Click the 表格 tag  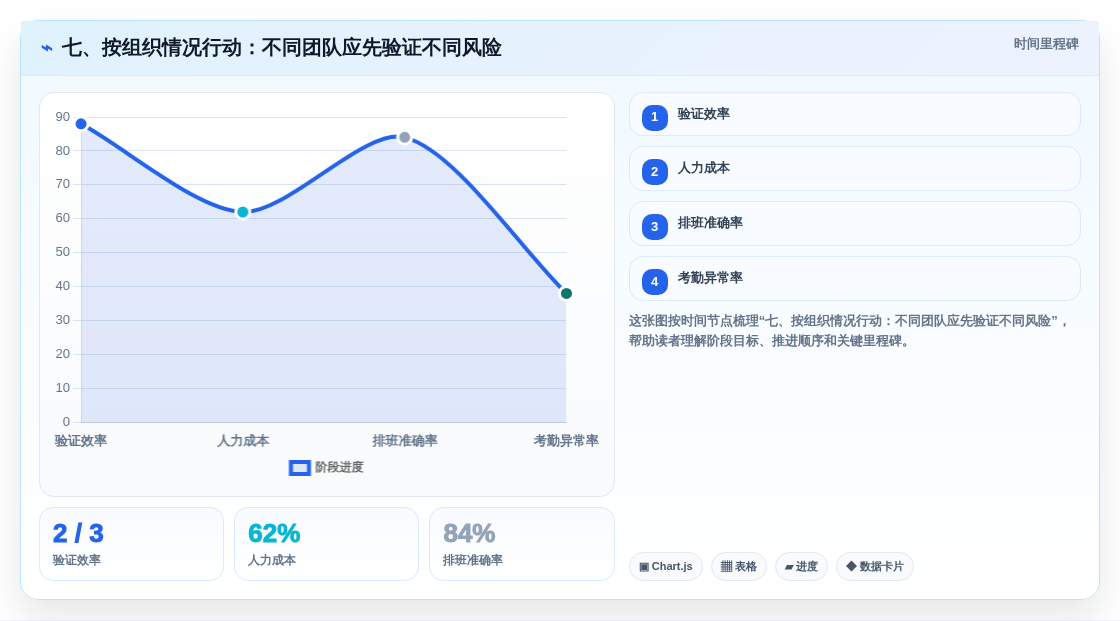pos(739,567)
